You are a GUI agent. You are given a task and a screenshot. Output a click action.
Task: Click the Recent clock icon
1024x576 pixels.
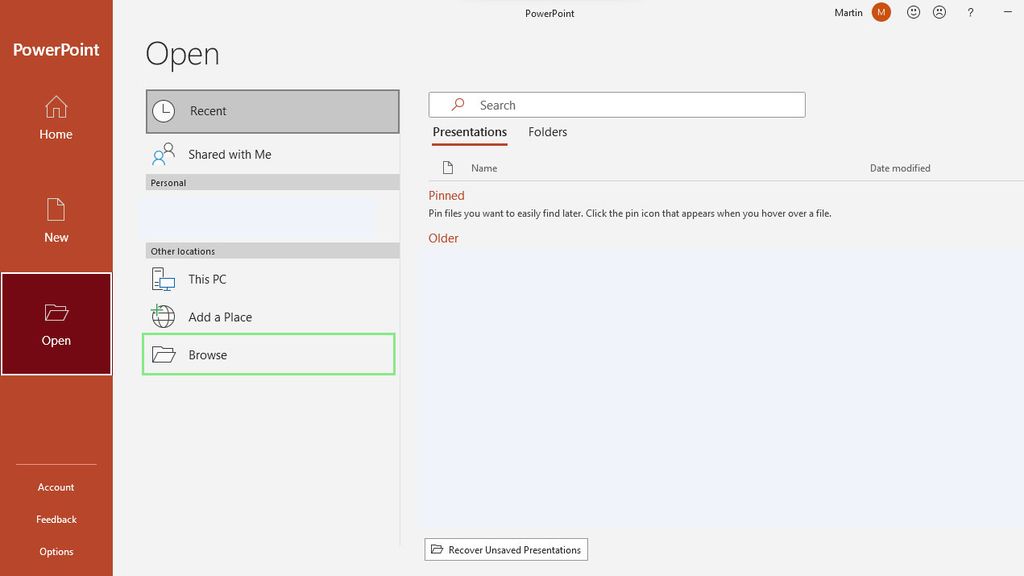click(163, 111)
